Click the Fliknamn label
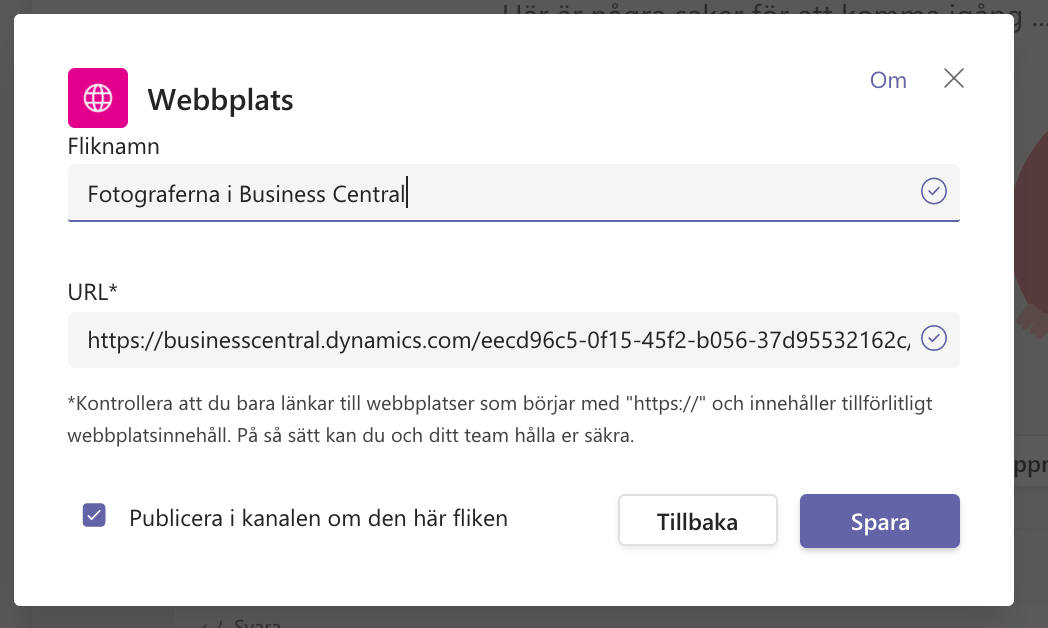The width and height of the screenshot is (1048, 628). (x=114, y=146)
